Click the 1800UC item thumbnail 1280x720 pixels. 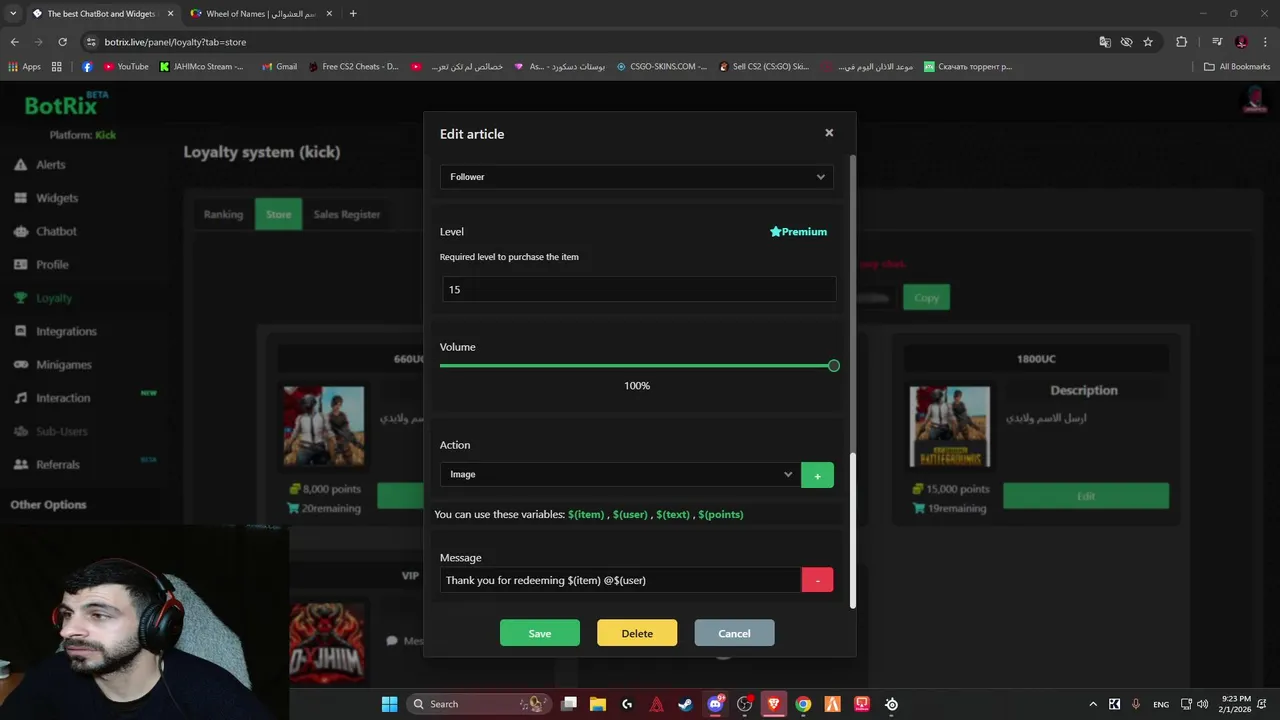[950, 426]
